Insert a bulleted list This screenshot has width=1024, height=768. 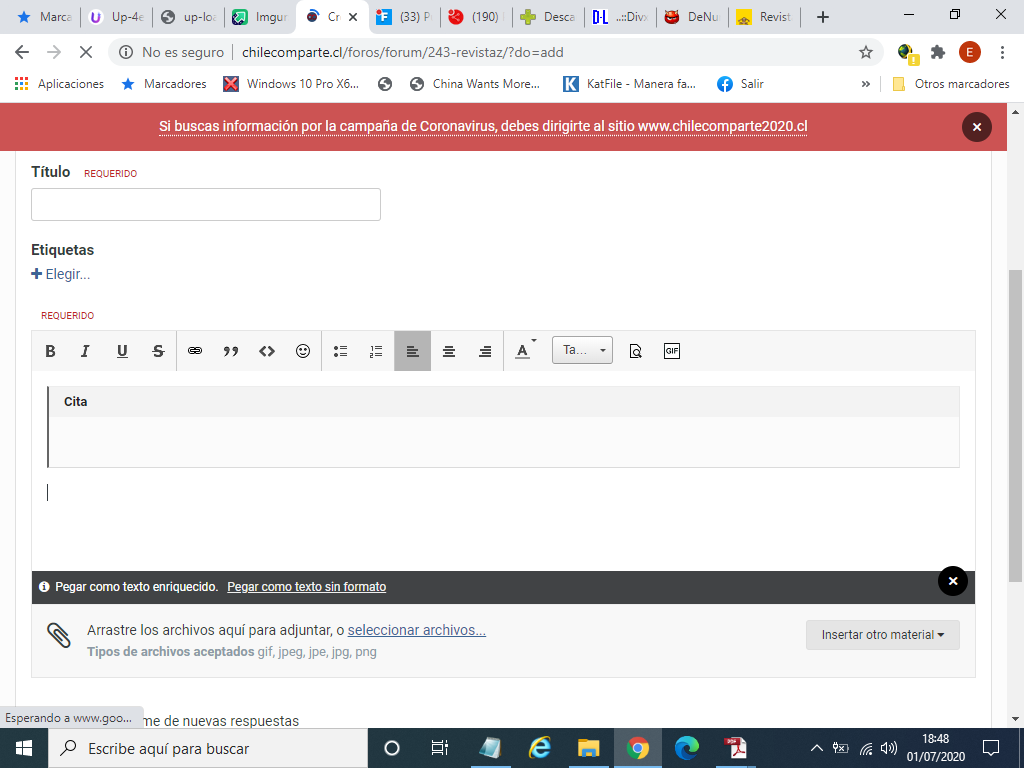coord(340,351)
